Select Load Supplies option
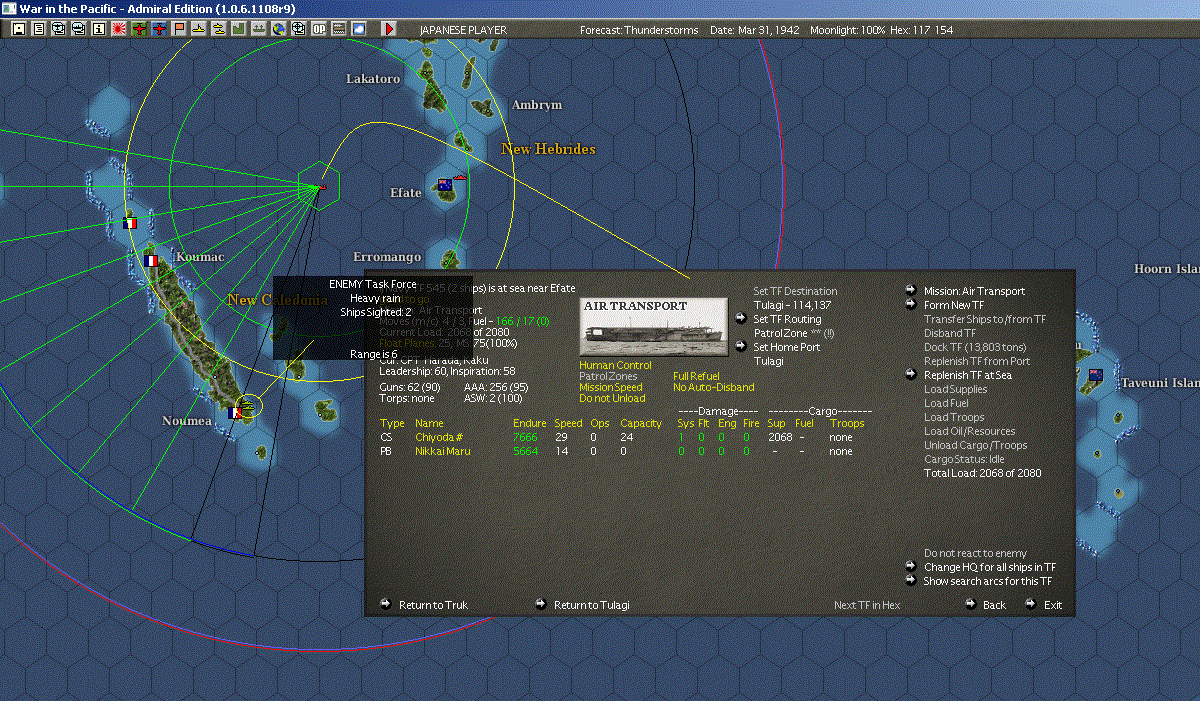 (x=955, y=389)
